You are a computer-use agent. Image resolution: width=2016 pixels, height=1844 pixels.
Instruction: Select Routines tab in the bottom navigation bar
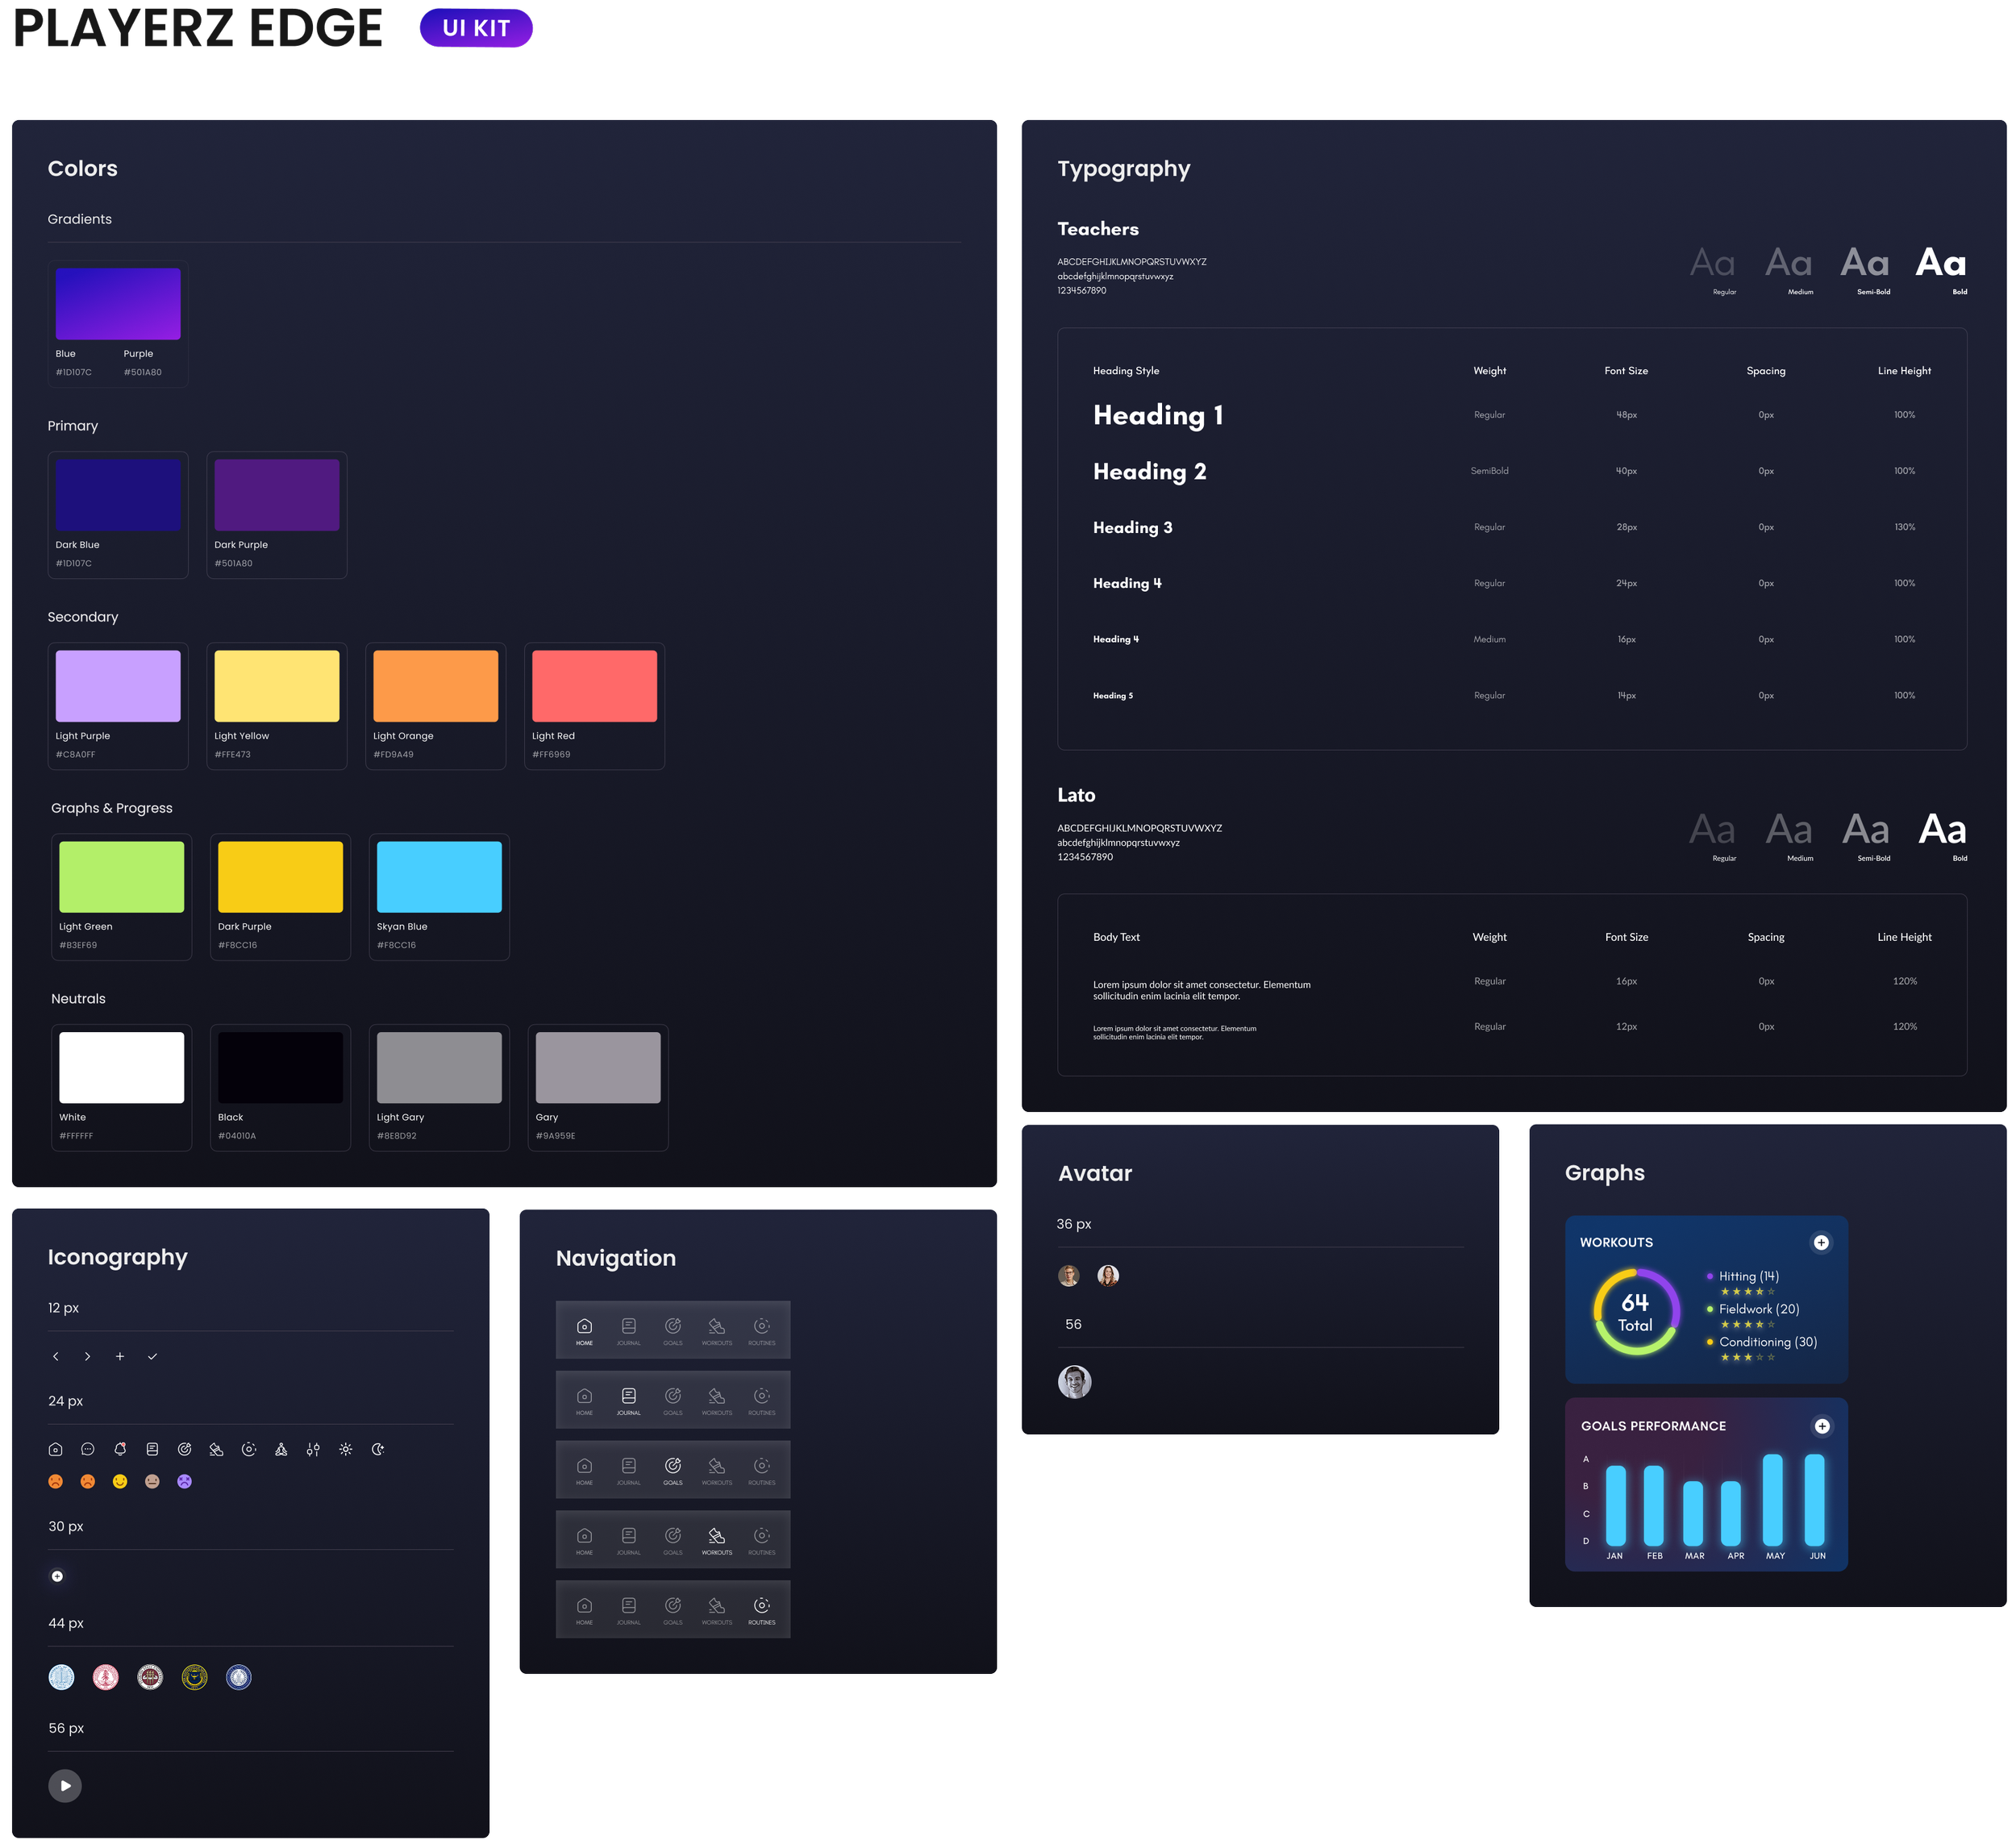tap(761, 1609)
